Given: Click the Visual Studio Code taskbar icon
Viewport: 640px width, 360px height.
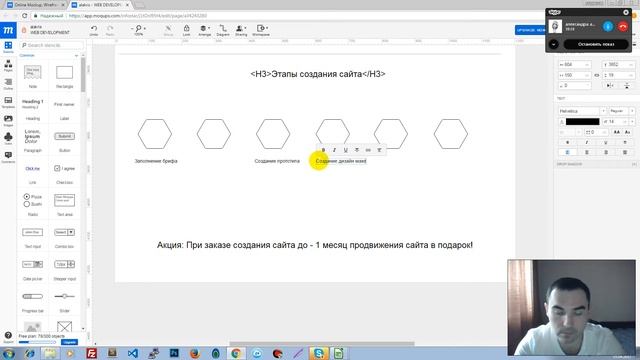Looking at the screenshot, I should [132, 353].
